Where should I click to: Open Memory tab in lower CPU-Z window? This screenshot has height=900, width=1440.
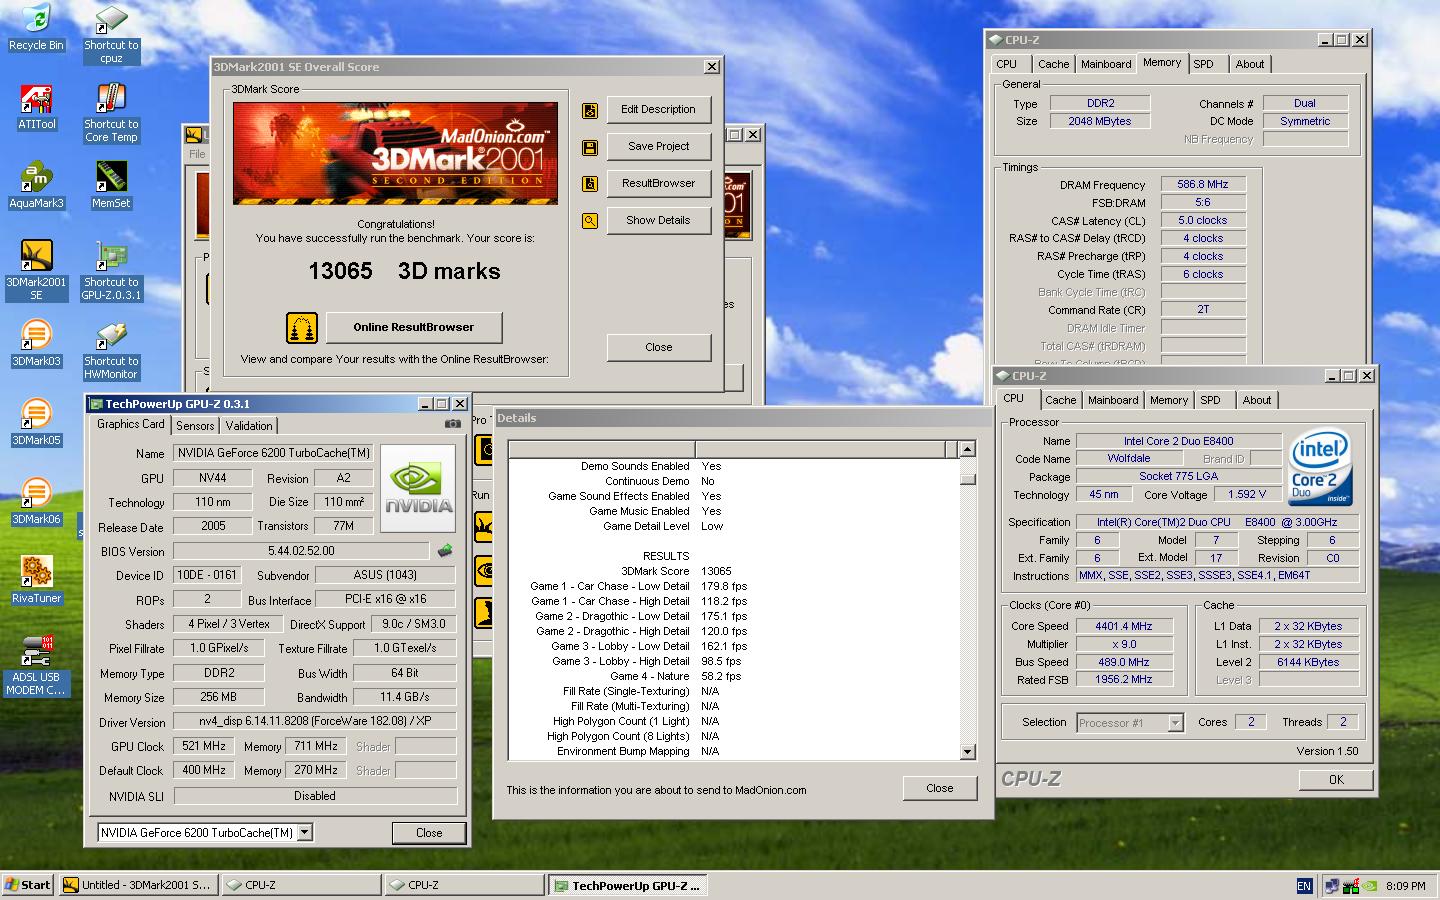tap(1169, 400)
